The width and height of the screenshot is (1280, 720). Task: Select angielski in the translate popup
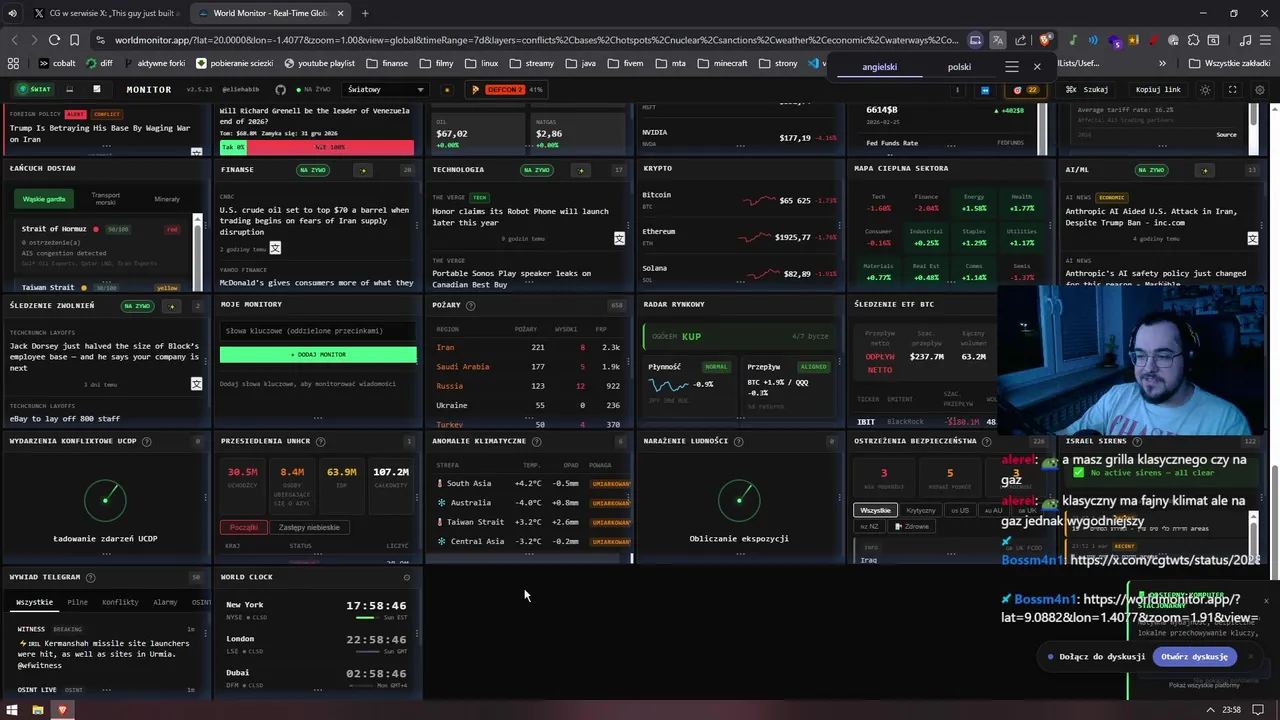pos(880,67)
